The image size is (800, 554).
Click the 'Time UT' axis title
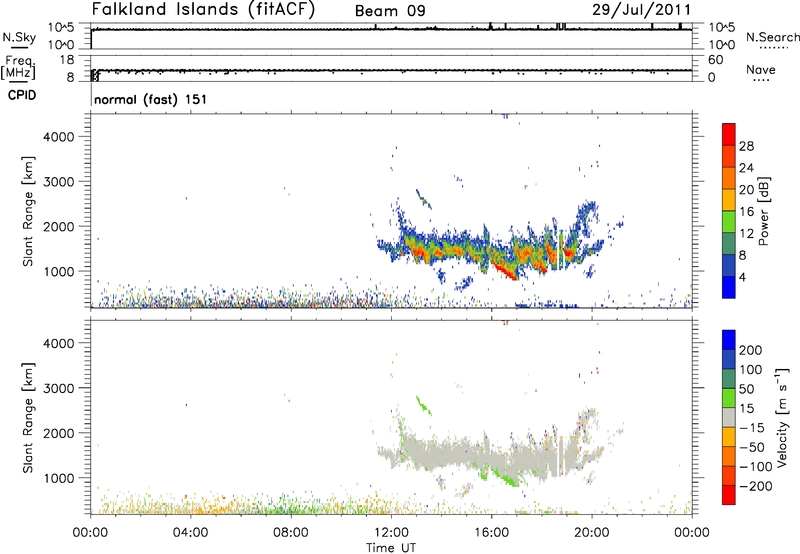click(x=391, y=548)
